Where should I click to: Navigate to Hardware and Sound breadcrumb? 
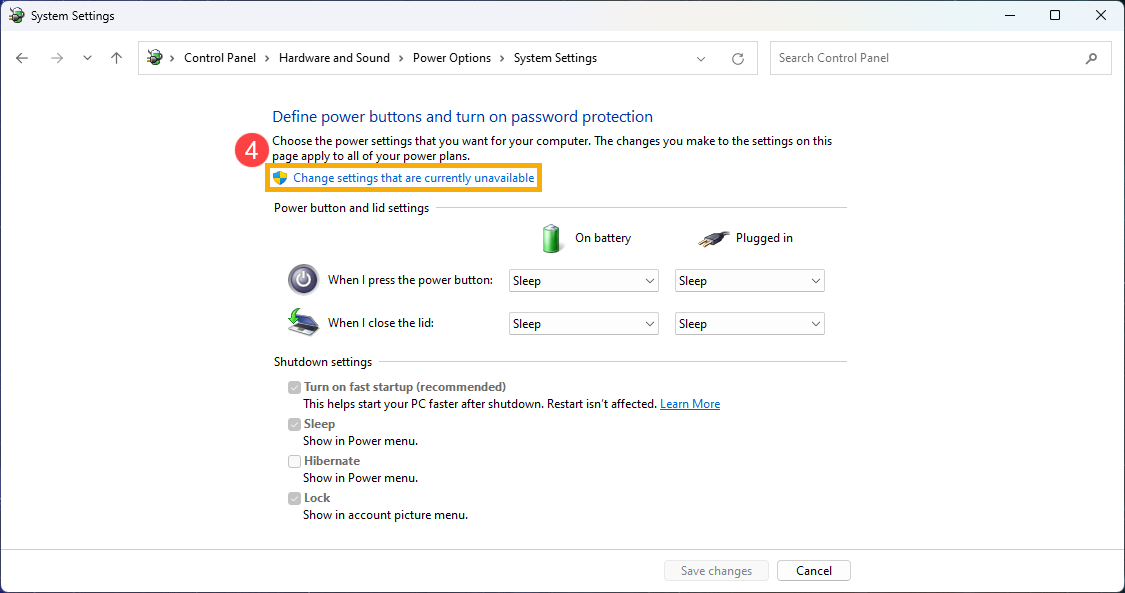click(x=334, y=58)
